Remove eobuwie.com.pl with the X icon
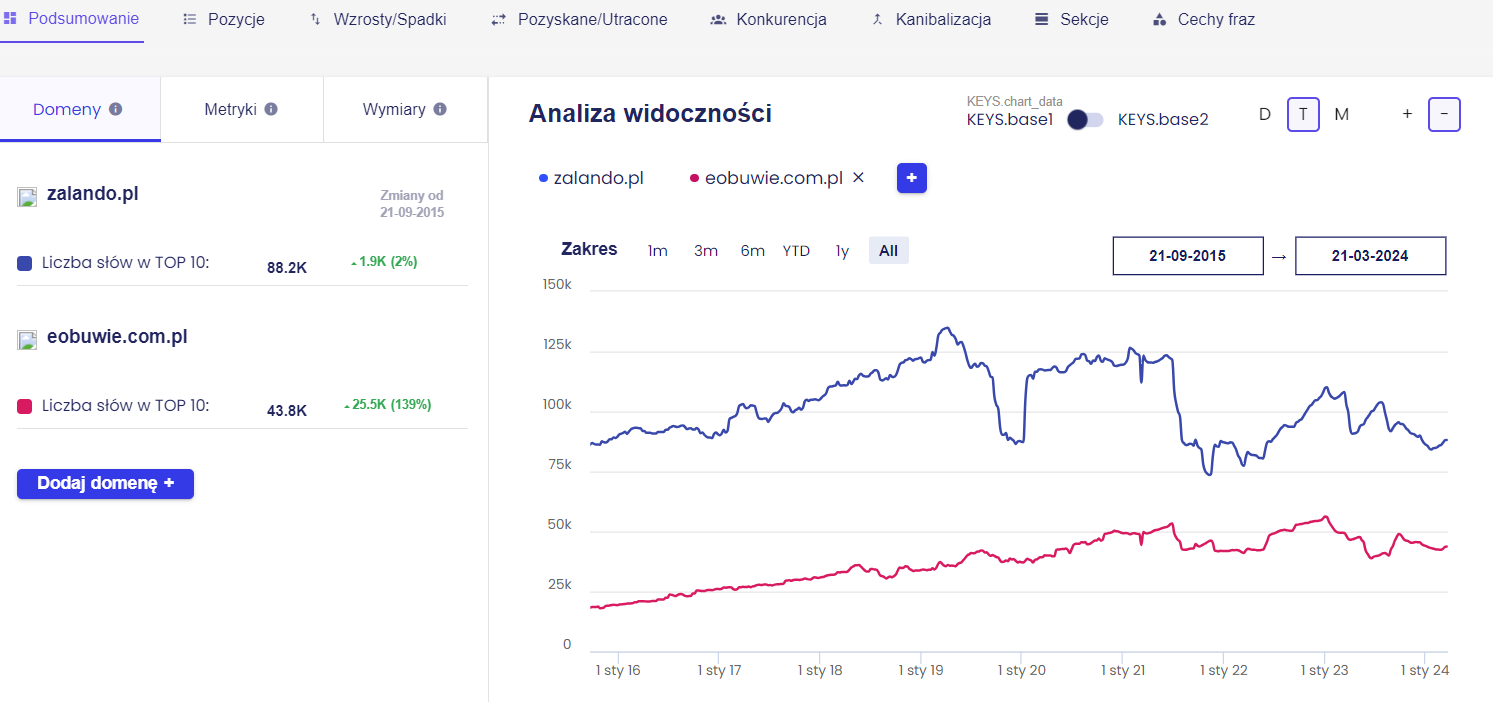1493x702 pixels. click(858, 178)
